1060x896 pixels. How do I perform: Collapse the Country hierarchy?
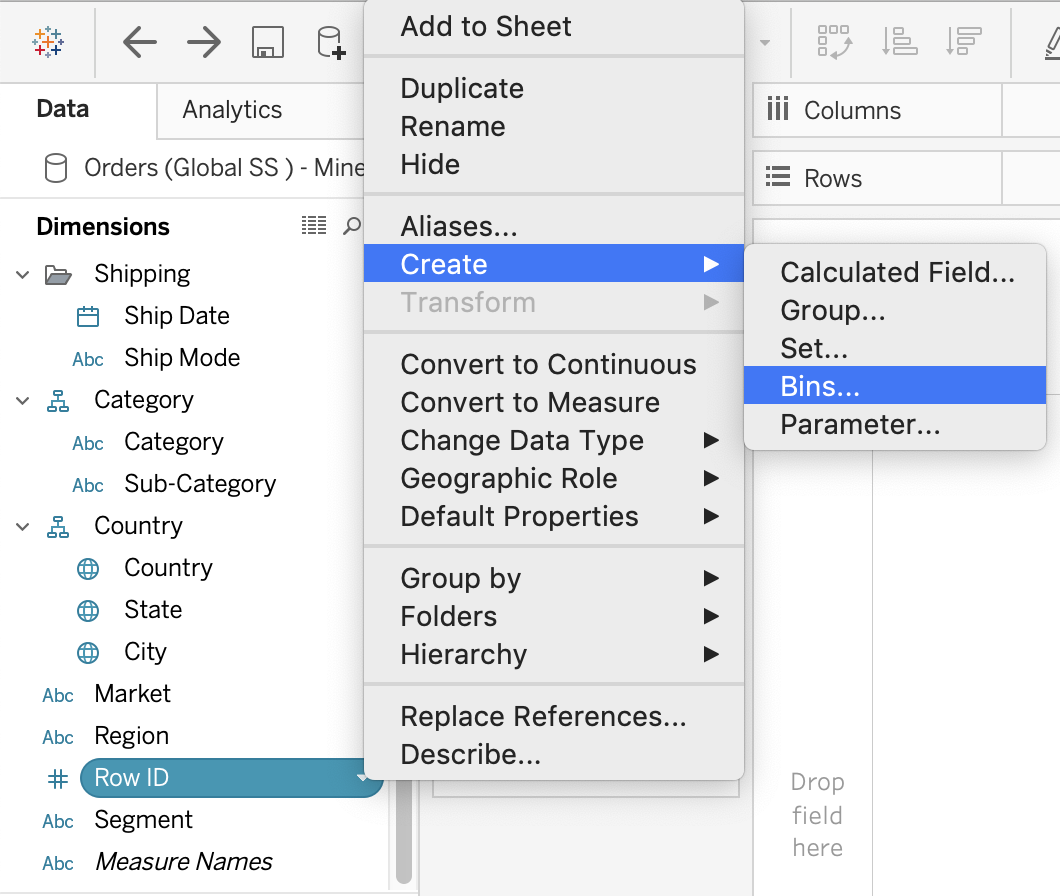tap(22, 525)
